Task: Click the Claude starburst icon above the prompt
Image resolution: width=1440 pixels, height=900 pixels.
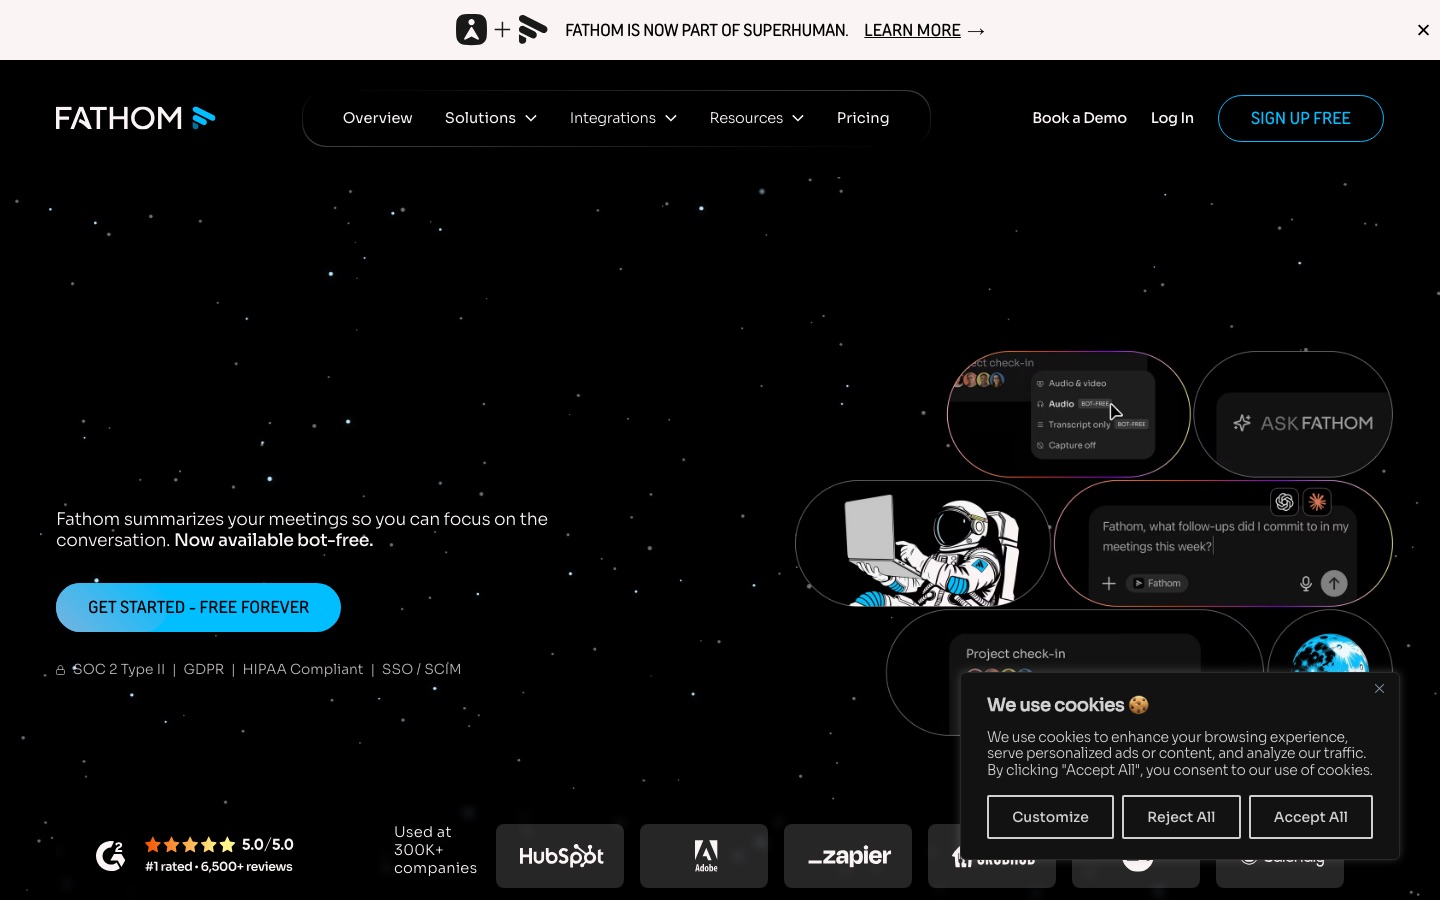Action: [1317, 501]
